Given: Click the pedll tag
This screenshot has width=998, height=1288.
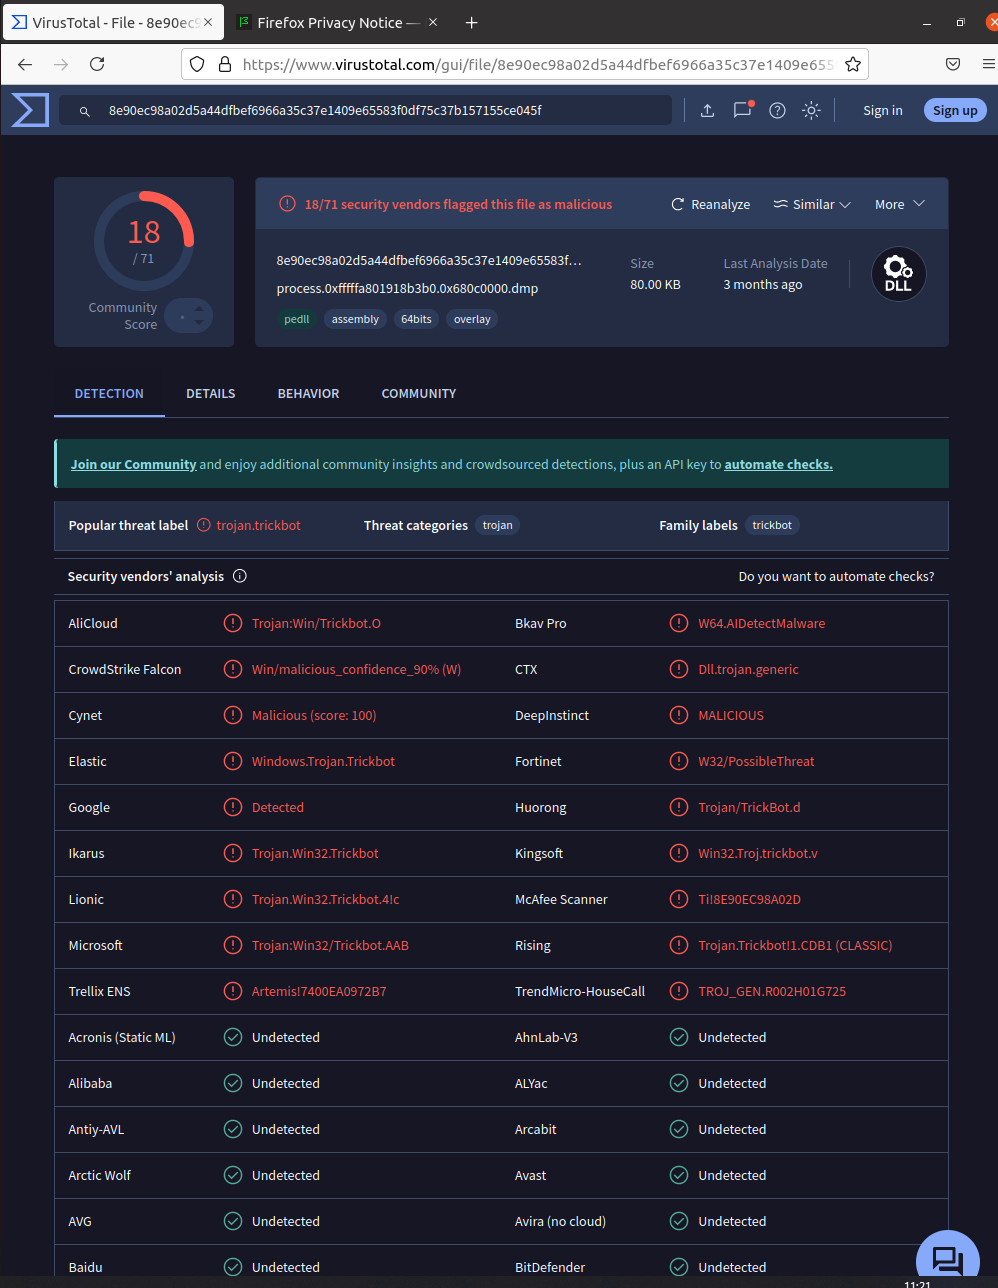Looking at the screenshot, I should click(297, 319).
